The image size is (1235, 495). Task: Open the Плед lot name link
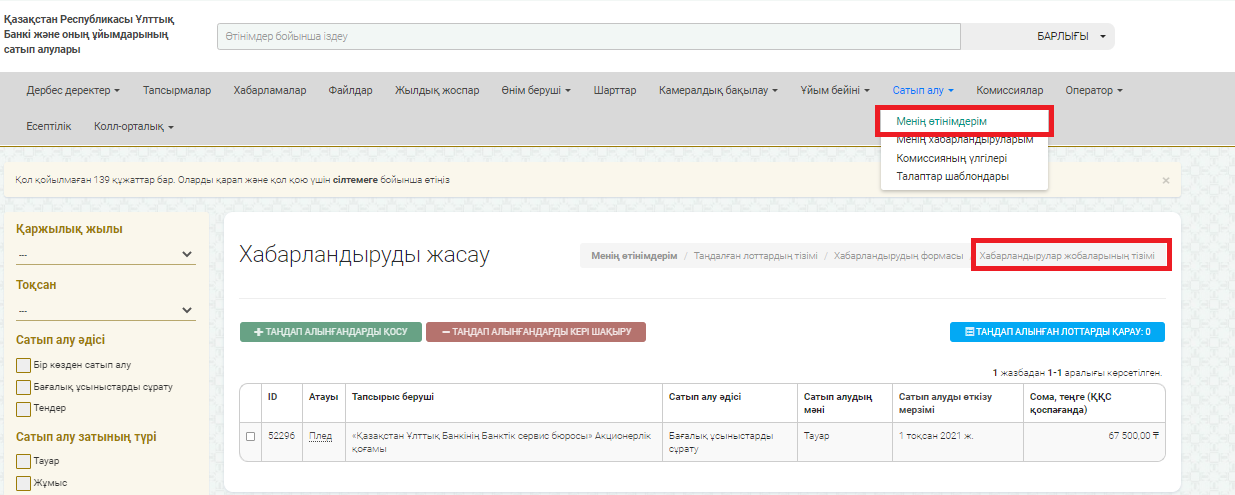320,436
